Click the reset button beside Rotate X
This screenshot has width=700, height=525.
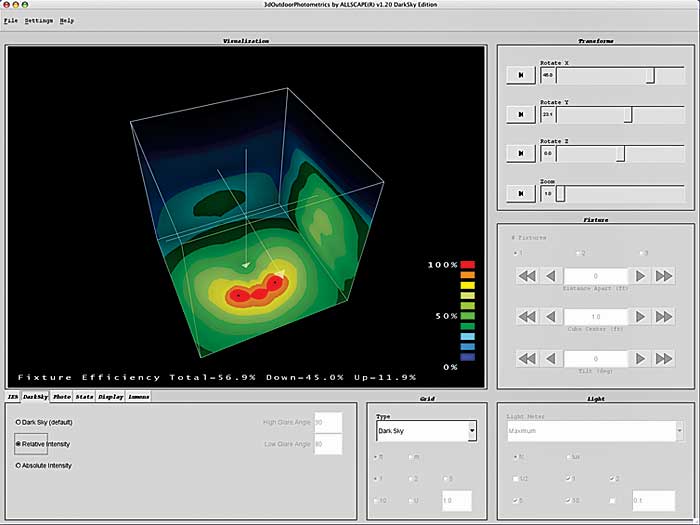(520, 76)
